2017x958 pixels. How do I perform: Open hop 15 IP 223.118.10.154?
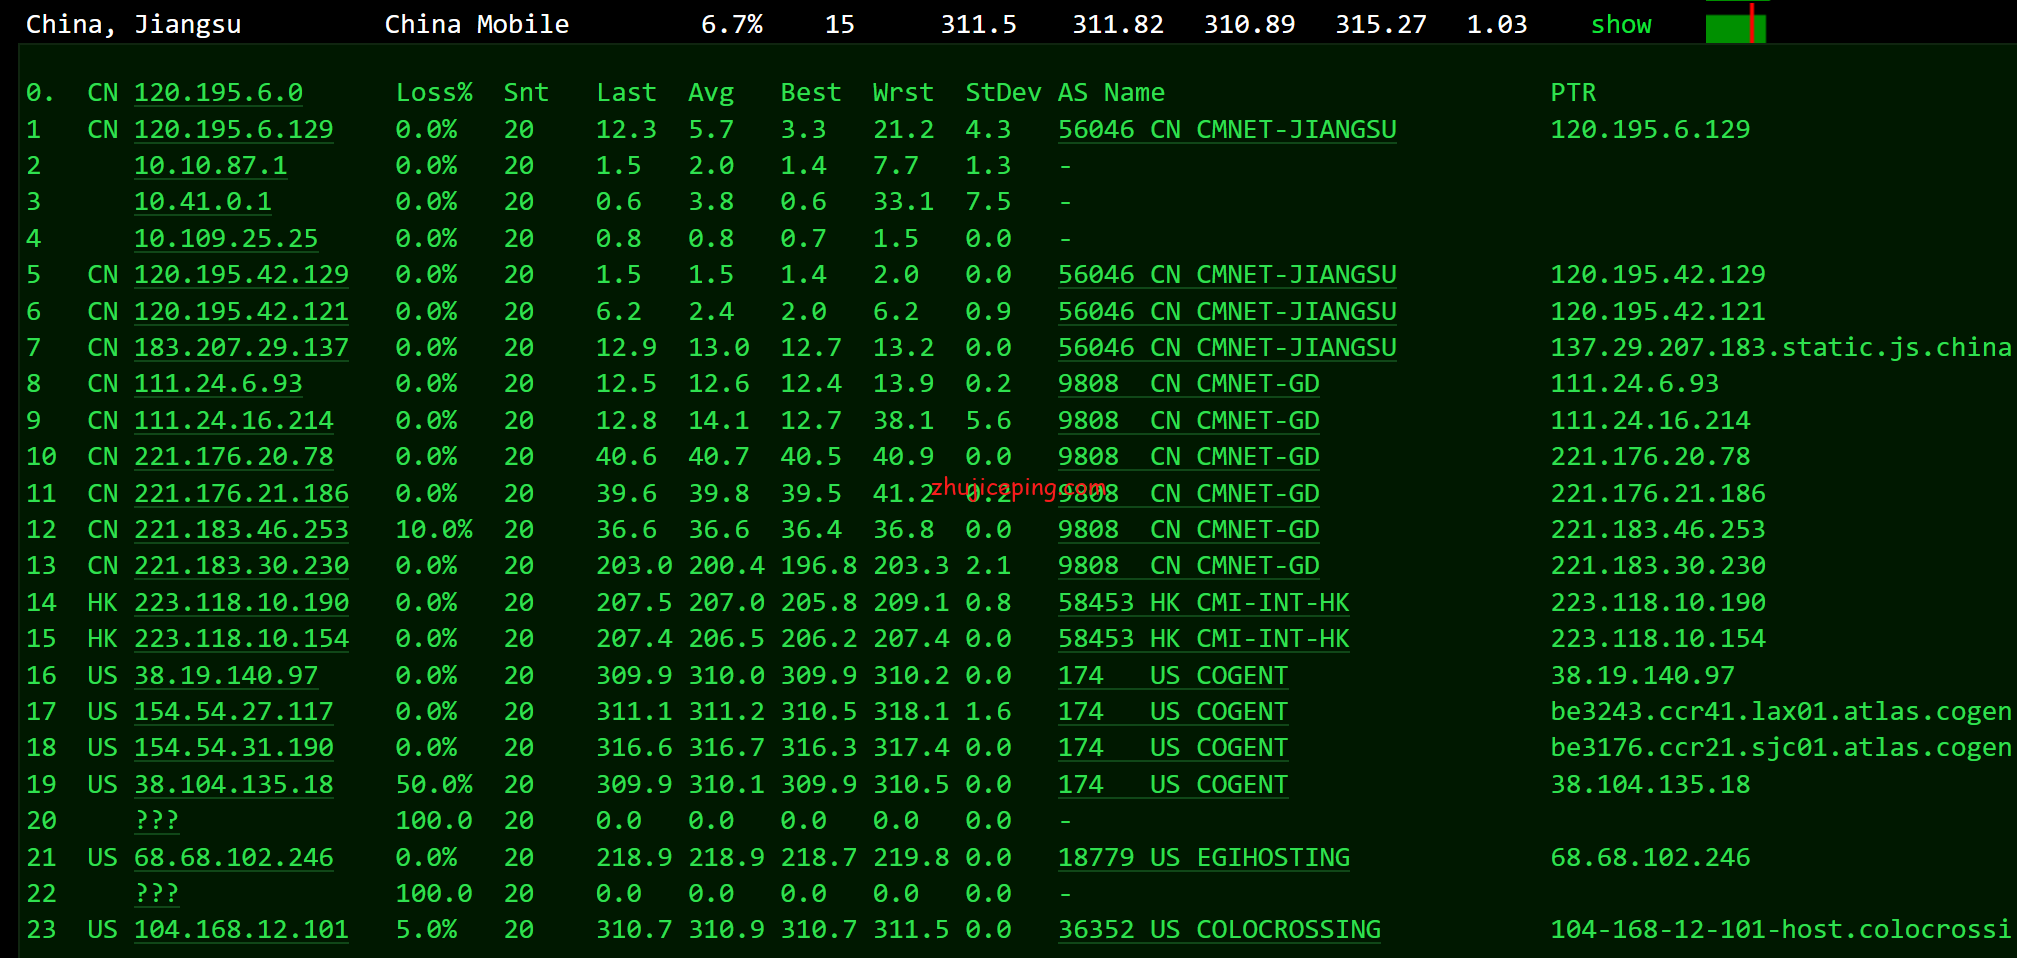241,639
